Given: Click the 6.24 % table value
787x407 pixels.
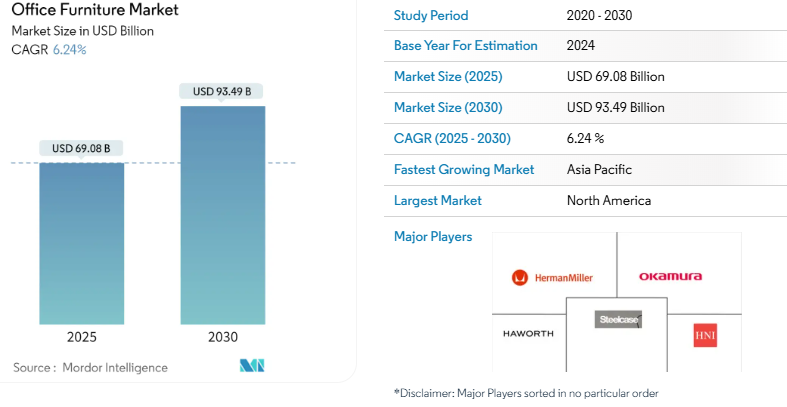Looking at the screenshot, I should tap(585, 139).
